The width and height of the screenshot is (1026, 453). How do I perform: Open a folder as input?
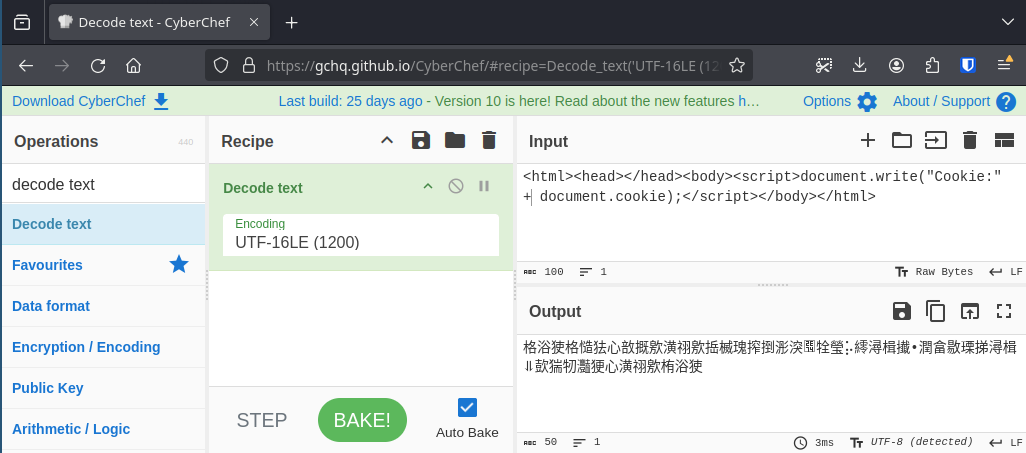902,140
